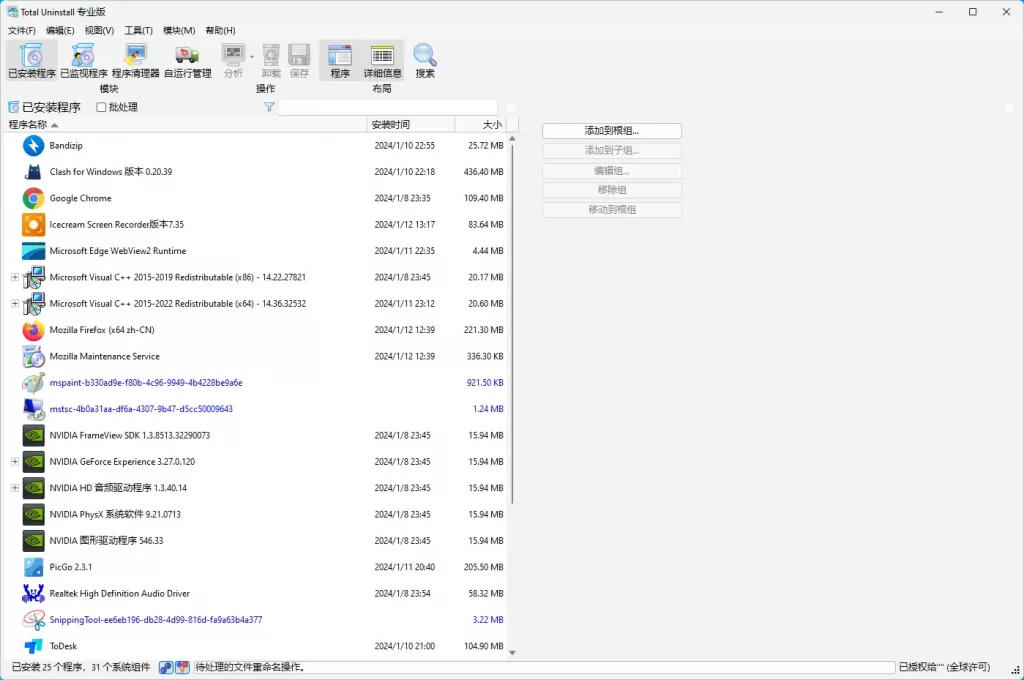Open the 搜索 magnifier tool
Screen dimensions: 1024x680
[424, 60]
